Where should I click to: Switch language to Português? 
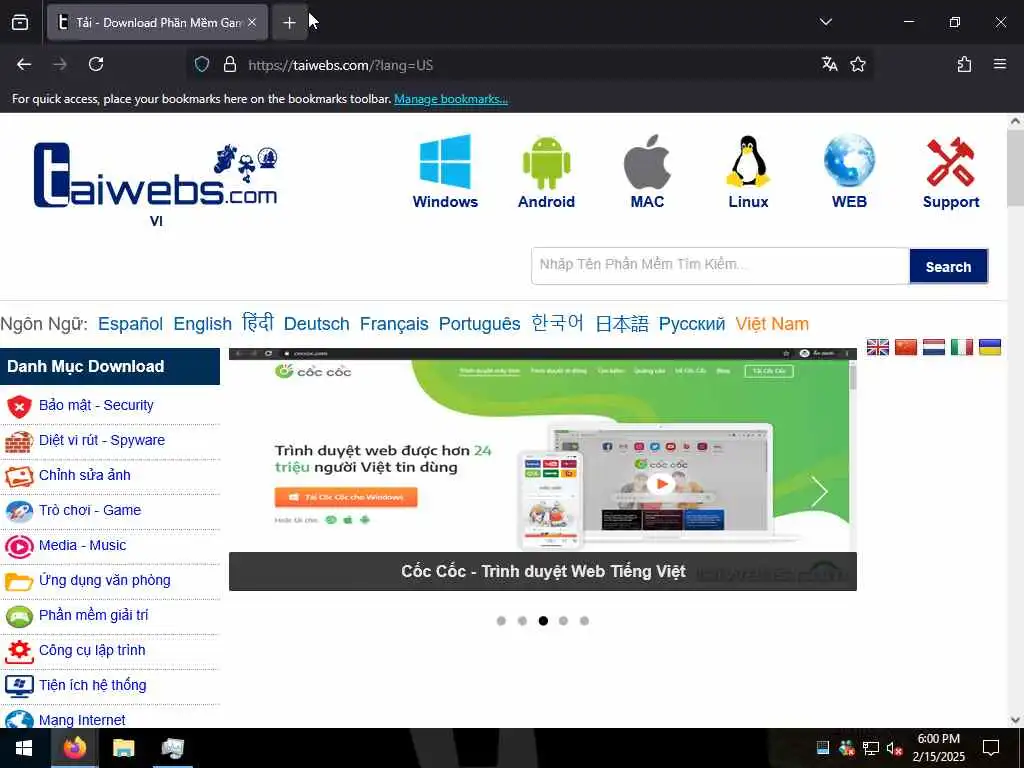coord(479,324)
